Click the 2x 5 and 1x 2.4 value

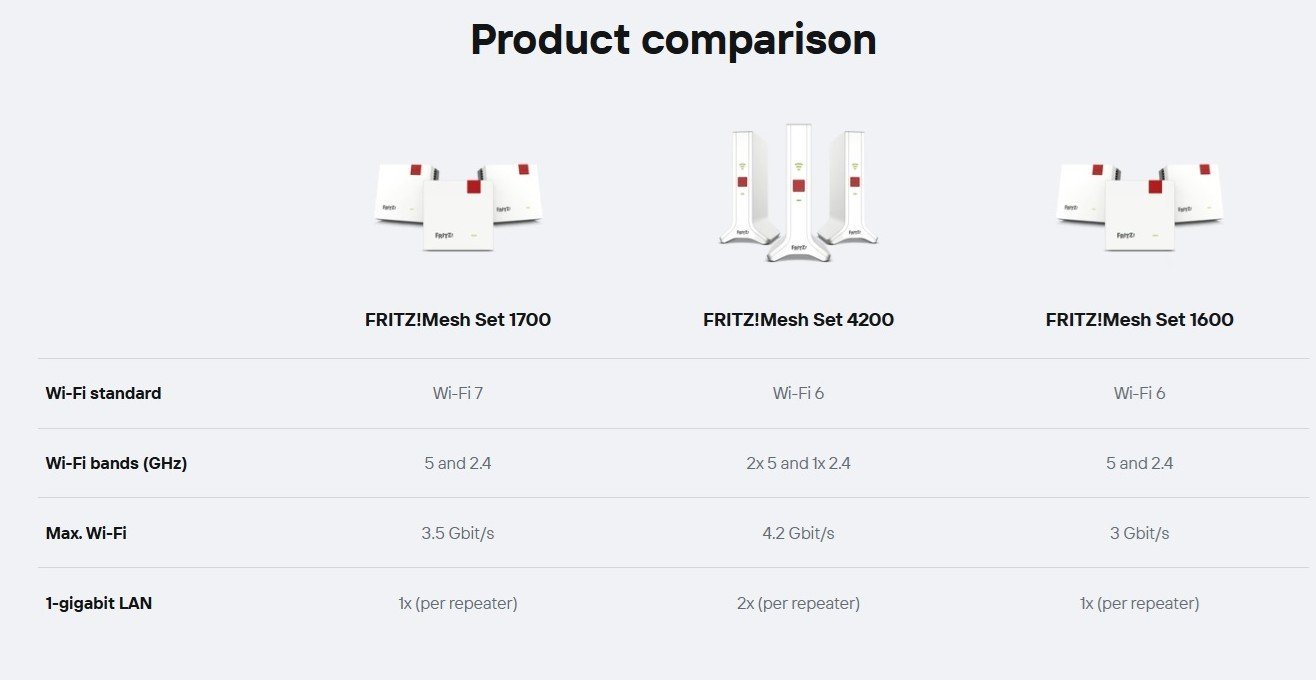click(x=798, y=463)
